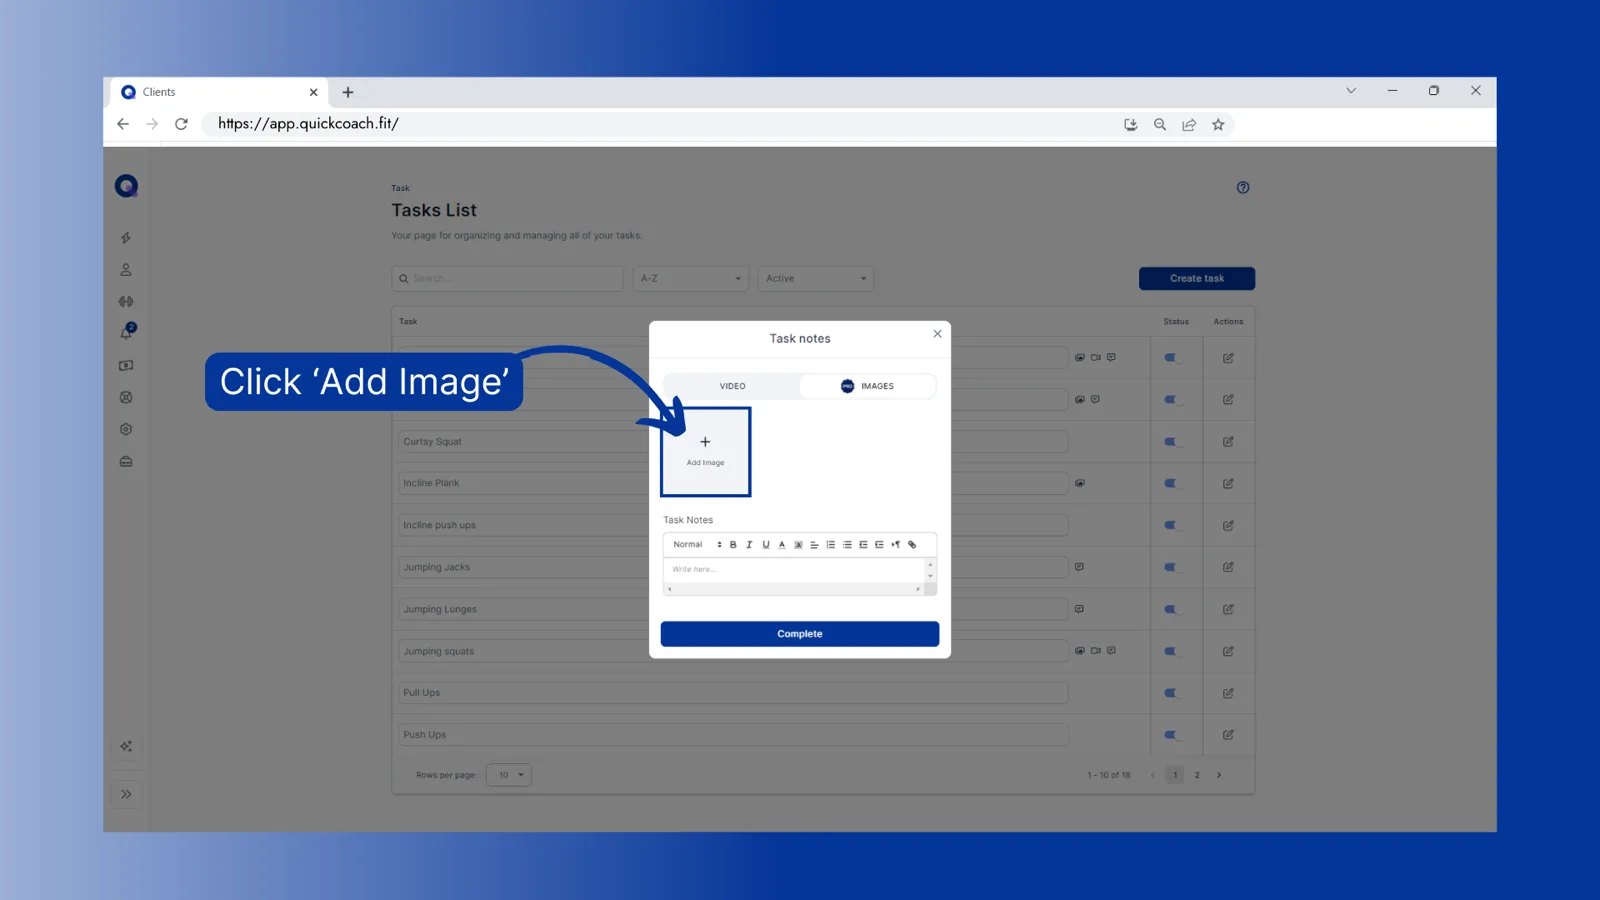This screenshot has width=1600, height=900.
Task: Click the Create task button
Action: 1197,278
